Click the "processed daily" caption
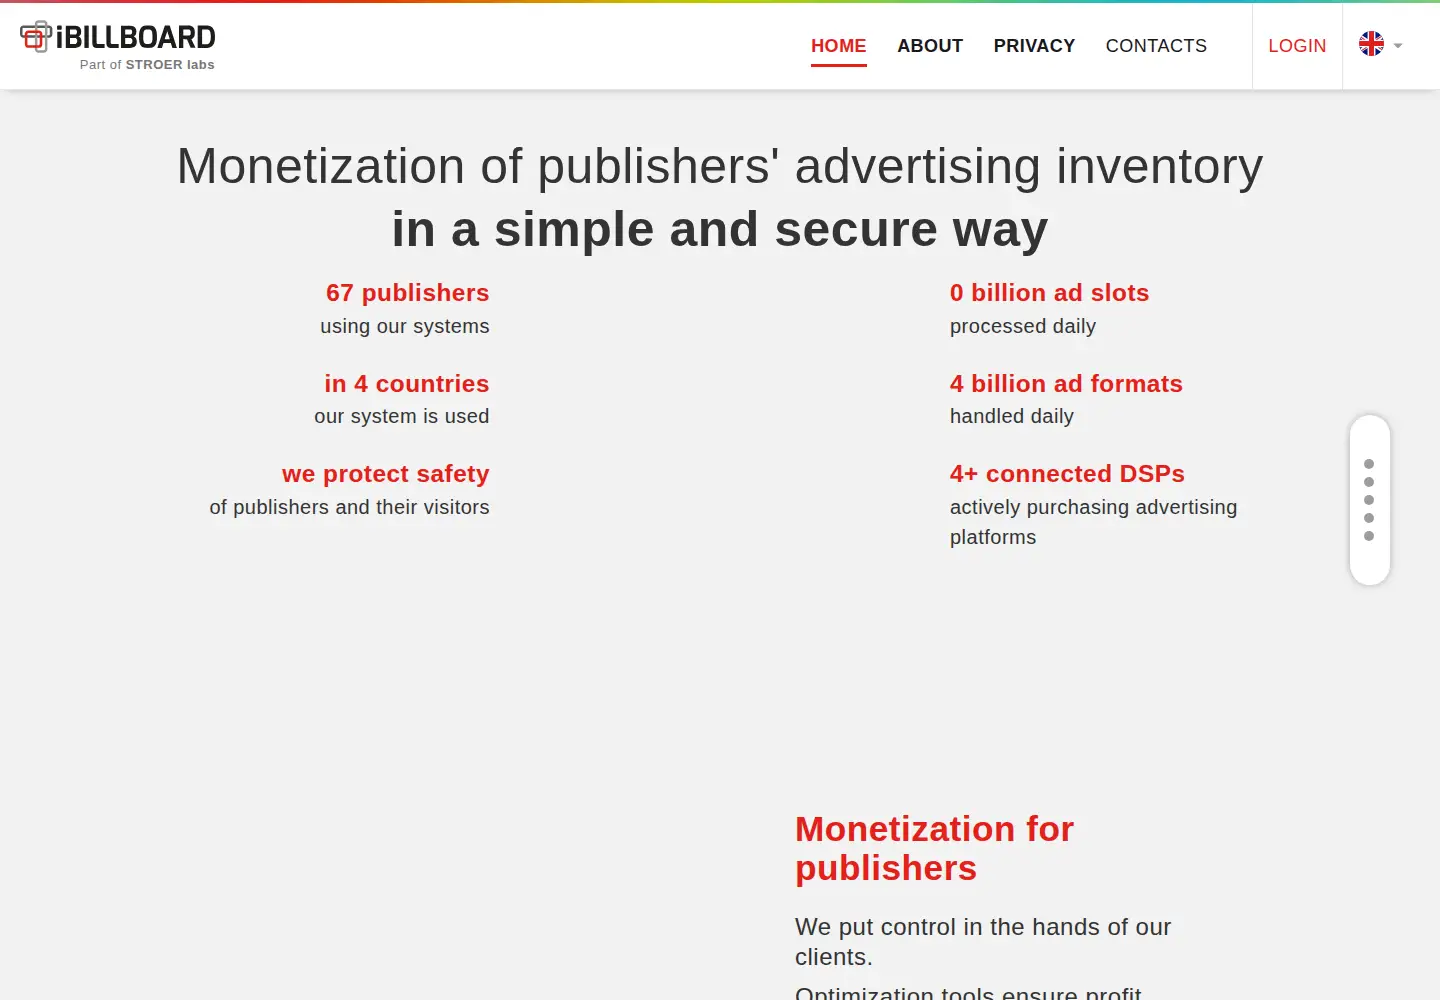Viewport: 1440px width, 1000px height. 1023,326
